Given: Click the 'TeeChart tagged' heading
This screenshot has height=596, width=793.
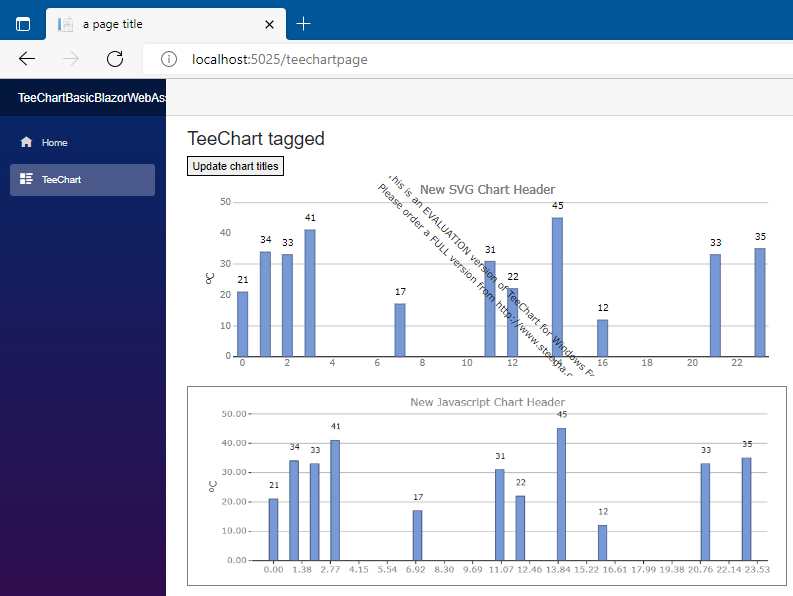Looking at the screenshot, I should click(x=256, y=139).
